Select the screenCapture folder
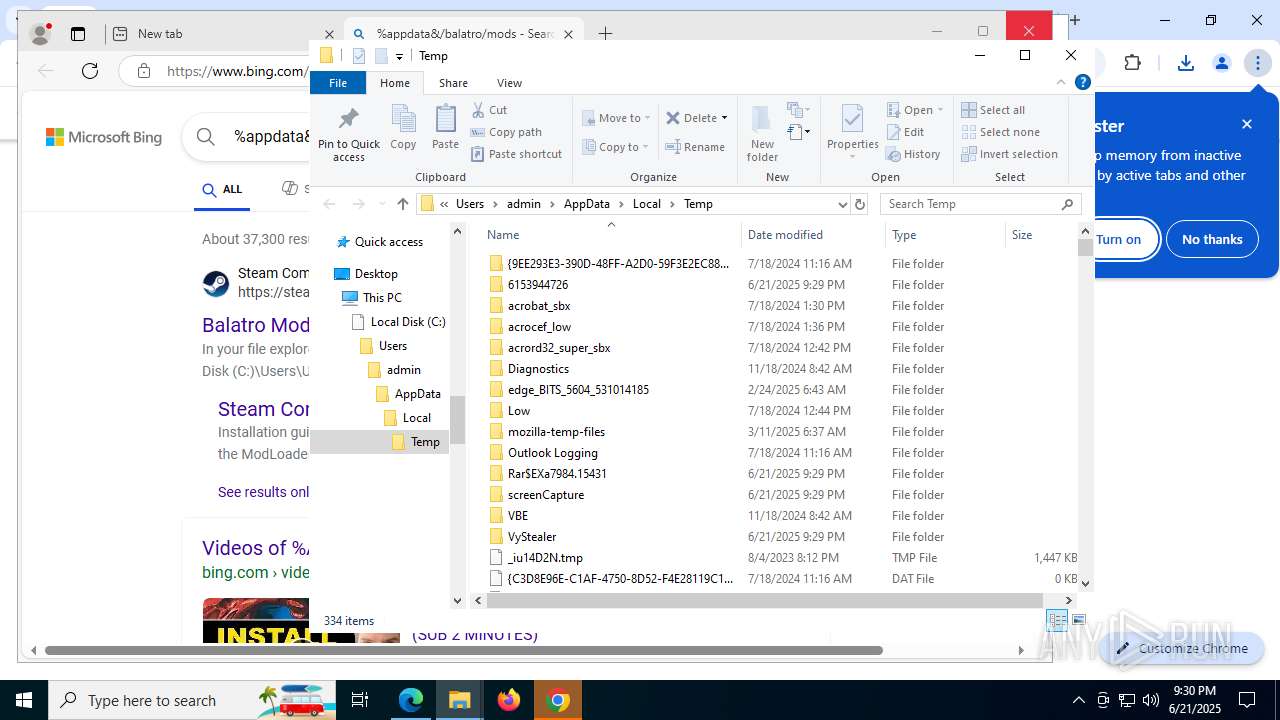 tap(546, 495)
